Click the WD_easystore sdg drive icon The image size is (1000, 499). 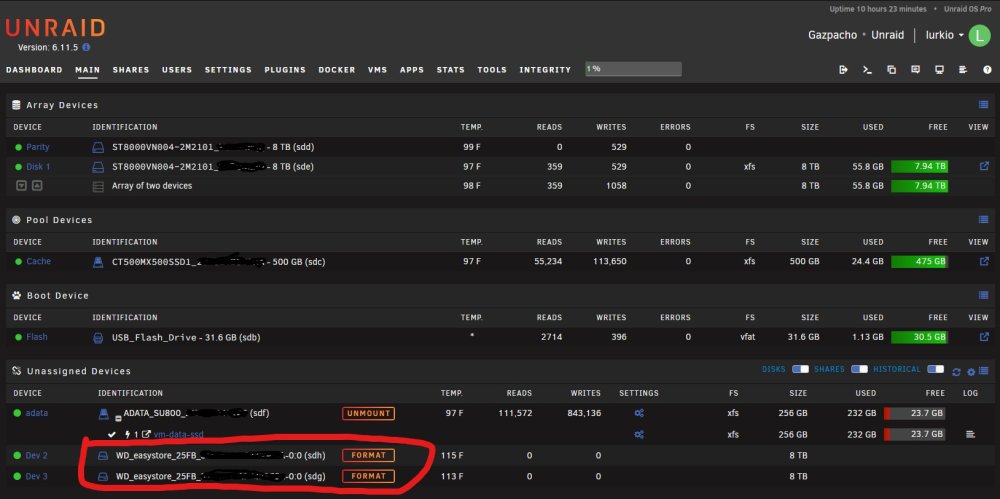coord(103,477)
